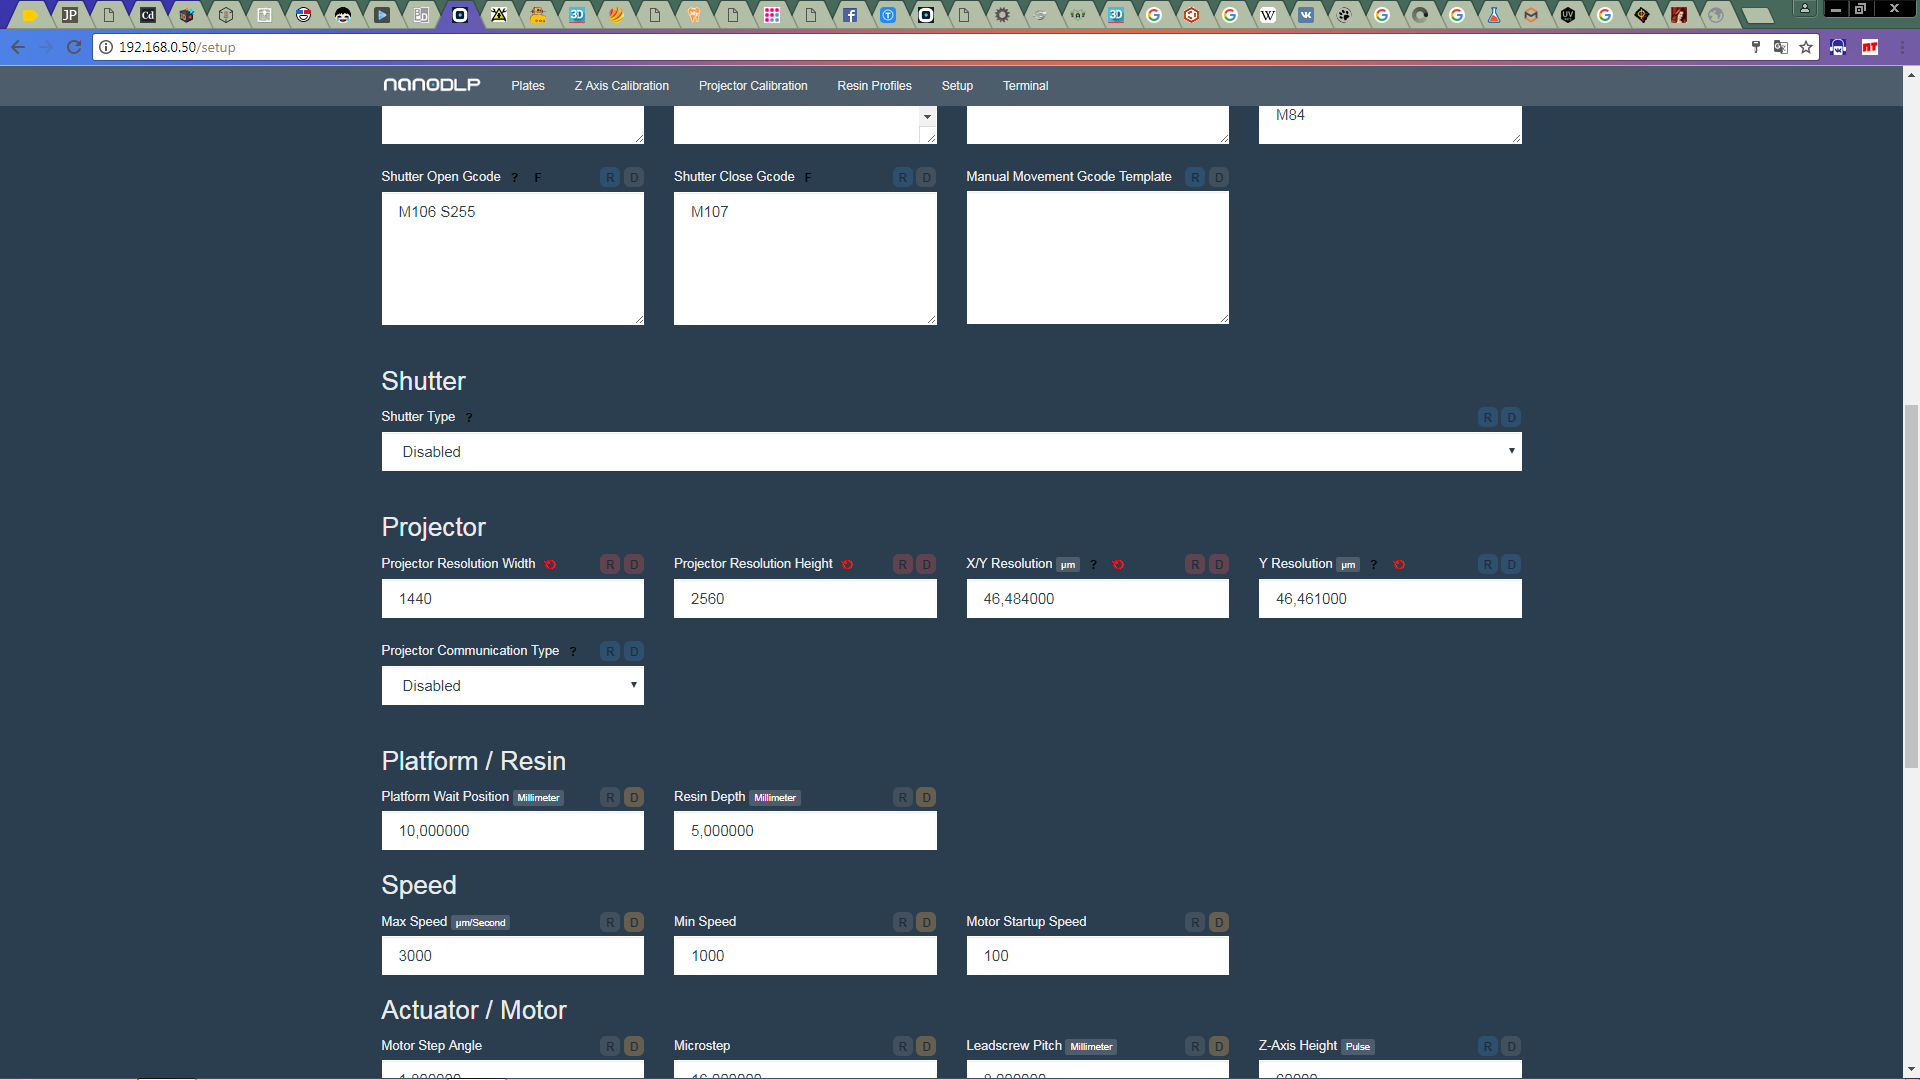The width and height of the screenshot is (1920, 1080).
Task: Click question mark beside Projector Communication Type
Action: point(573,652)
